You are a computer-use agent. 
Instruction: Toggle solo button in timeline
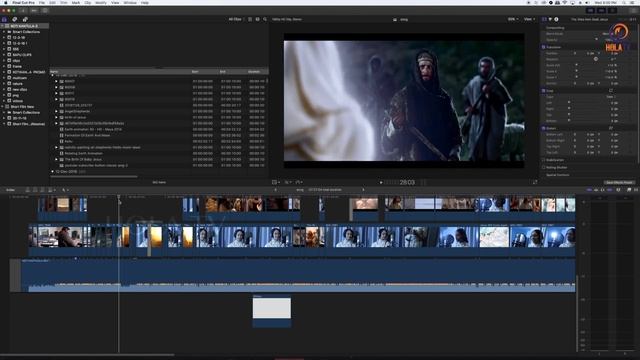coord(603,190)
